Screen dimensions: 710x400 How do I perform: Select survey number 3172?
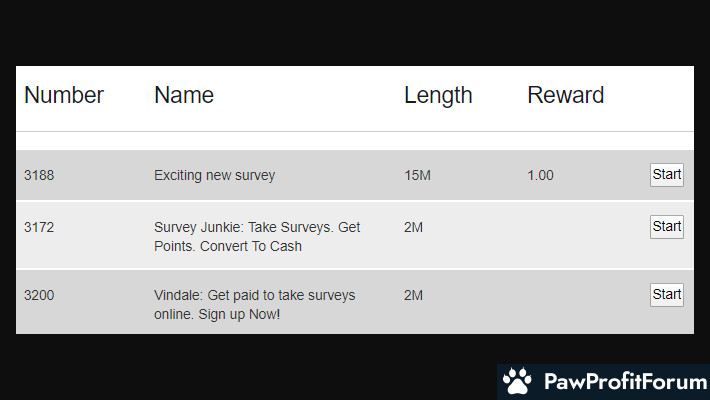click(x=39, y=228)
